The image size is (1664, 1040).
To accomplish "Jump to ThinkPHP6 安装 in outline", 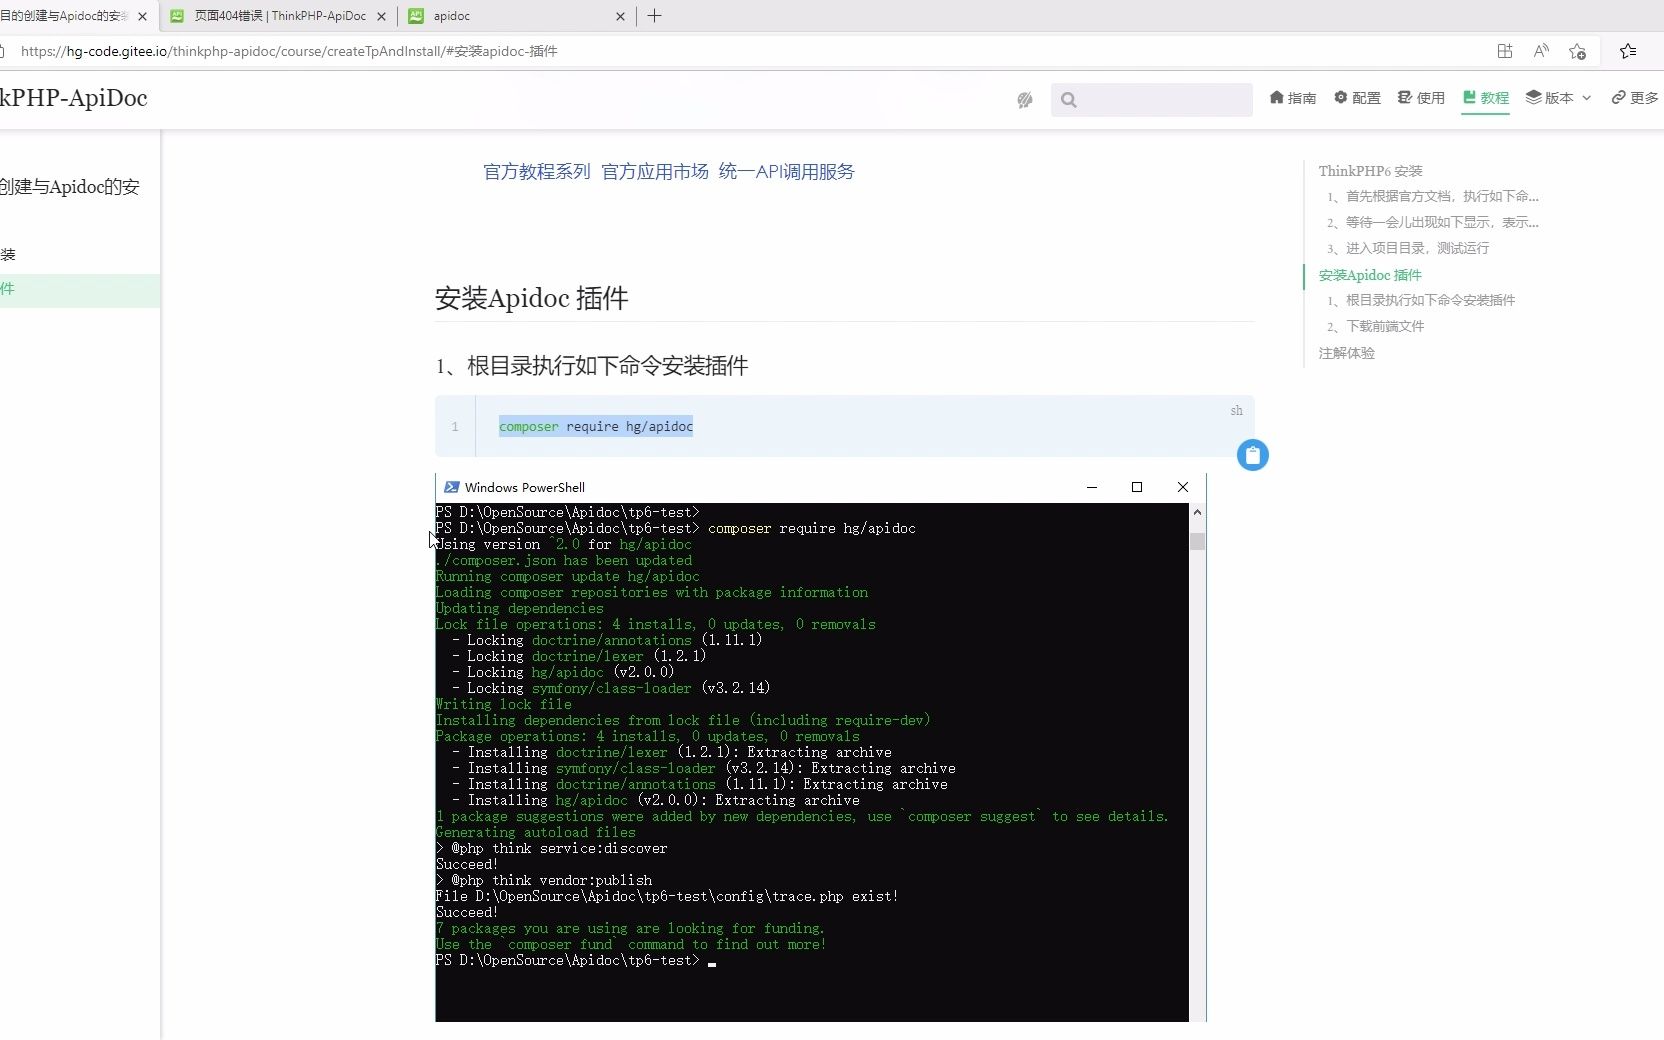I will [x=1370, y=171].
